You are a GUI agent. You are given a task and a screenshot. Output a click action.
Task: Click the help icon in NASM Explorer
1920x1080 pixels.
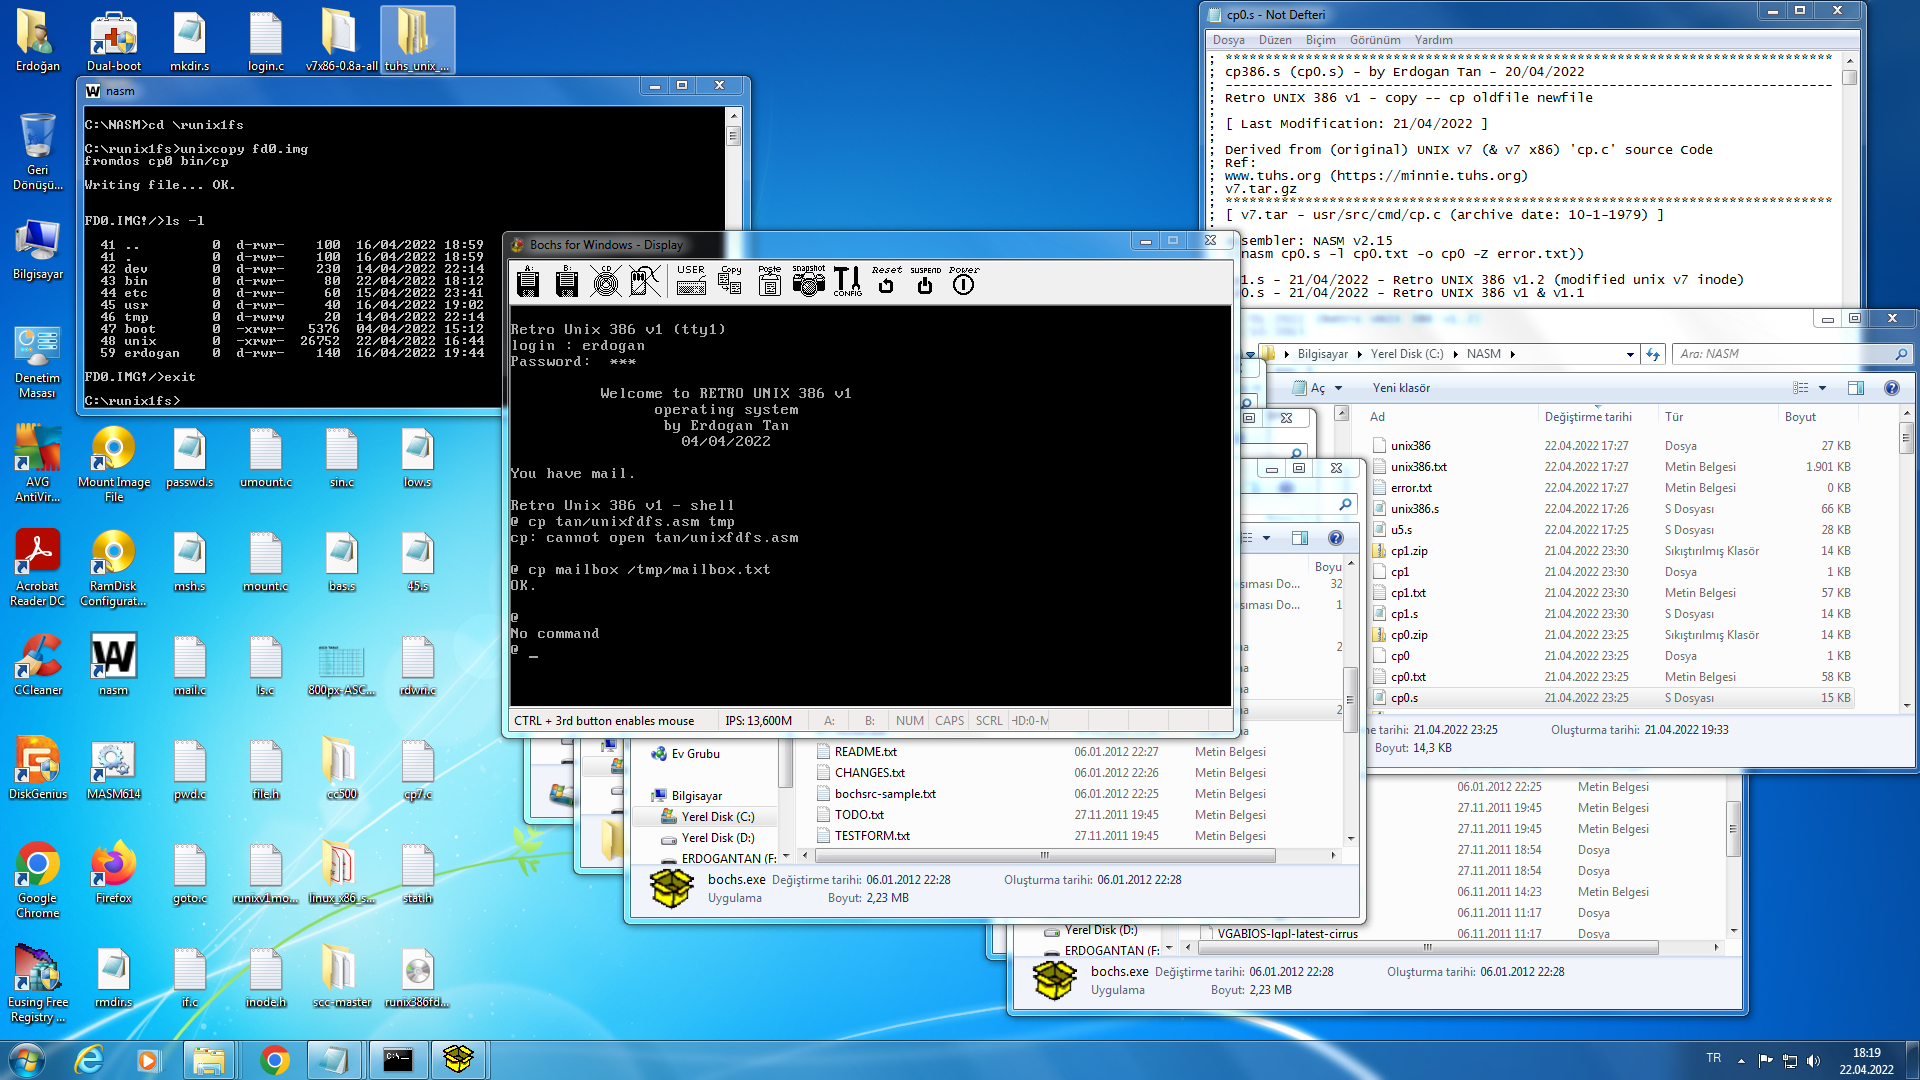[x=1892, y=388]
